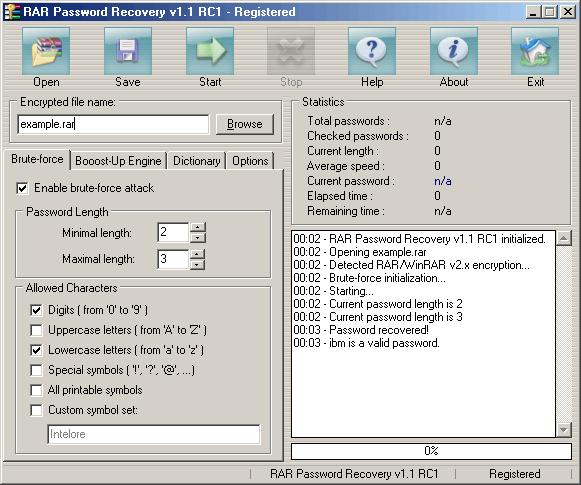Maximize the RAR Password Recovery window

pyautogui.click(x=550, y=12)
